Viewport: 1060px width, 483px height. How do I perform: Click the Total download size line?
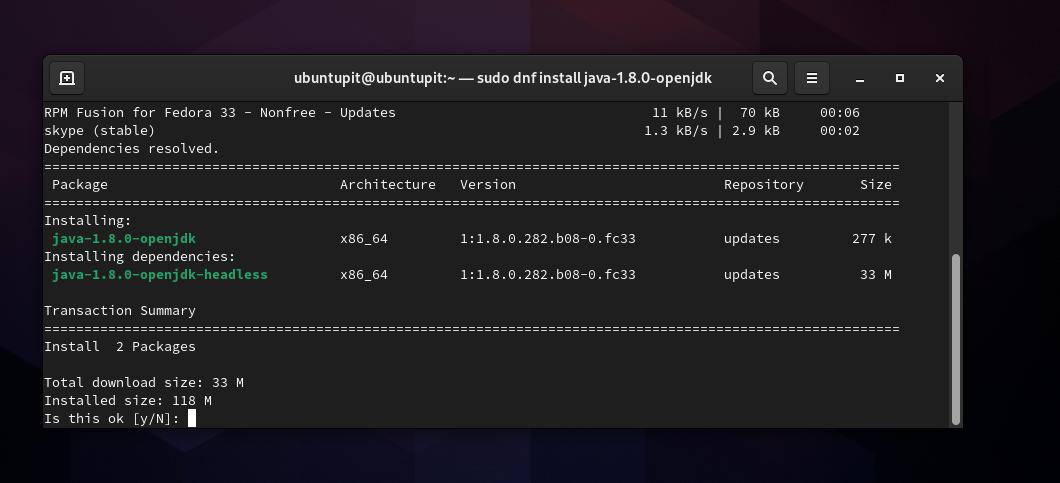point(144,383)
